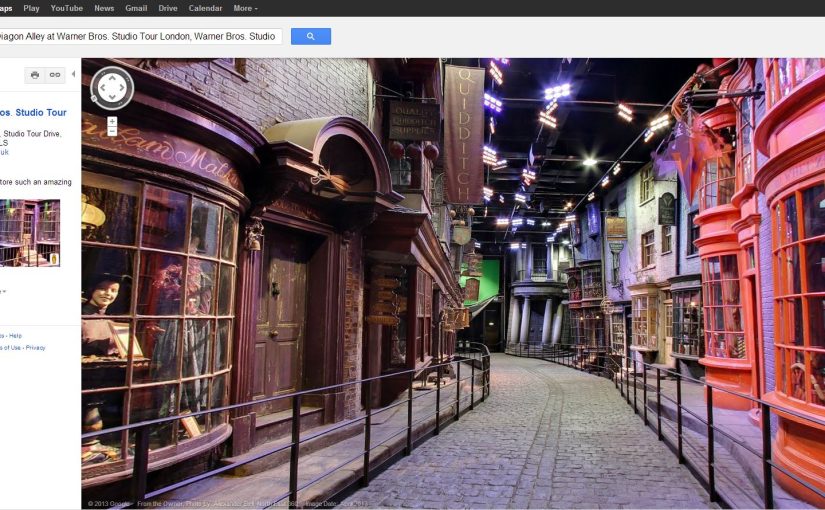Click the Pegman icon on photo thumbnail
825x510 pixels.
(54, 258)
